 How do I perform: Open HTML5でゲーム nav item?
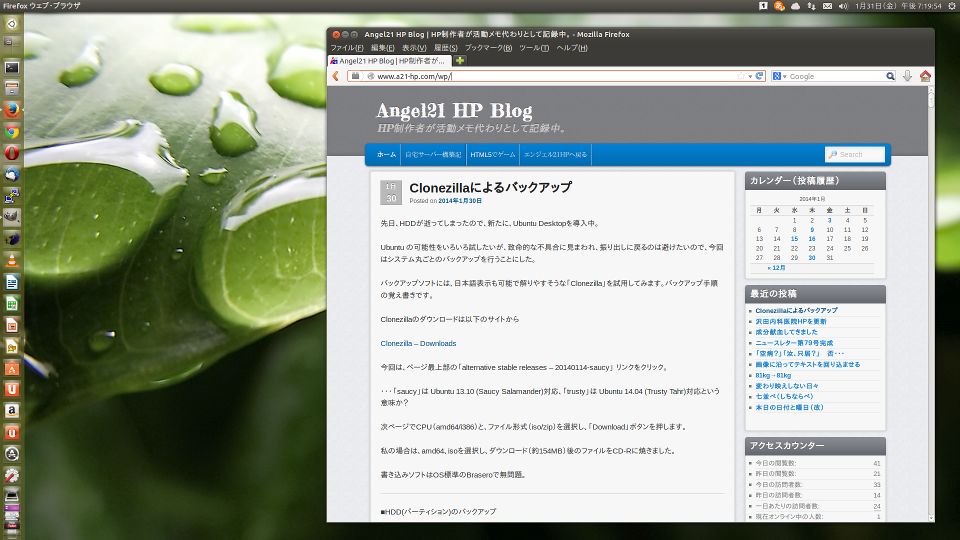(x=493, y=155)
